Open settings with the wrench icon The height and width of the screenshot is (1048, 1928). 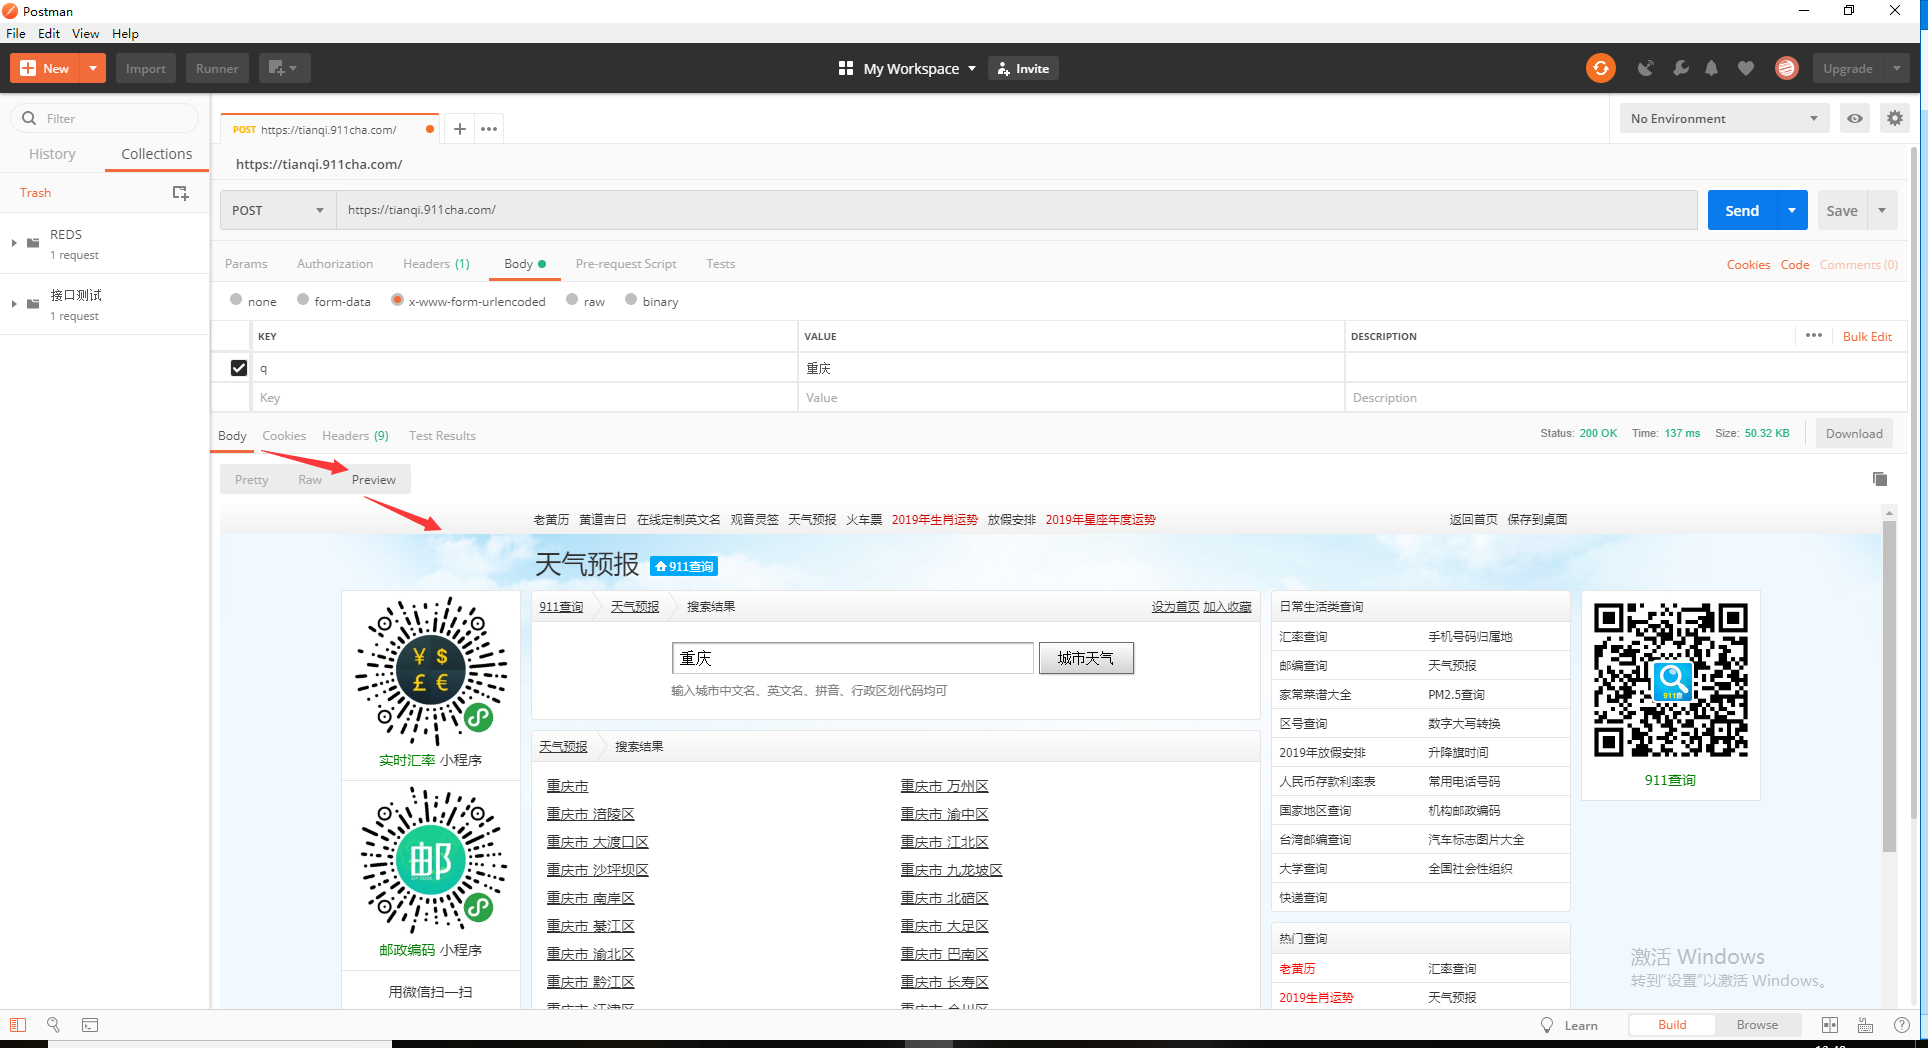[1681, 68]
